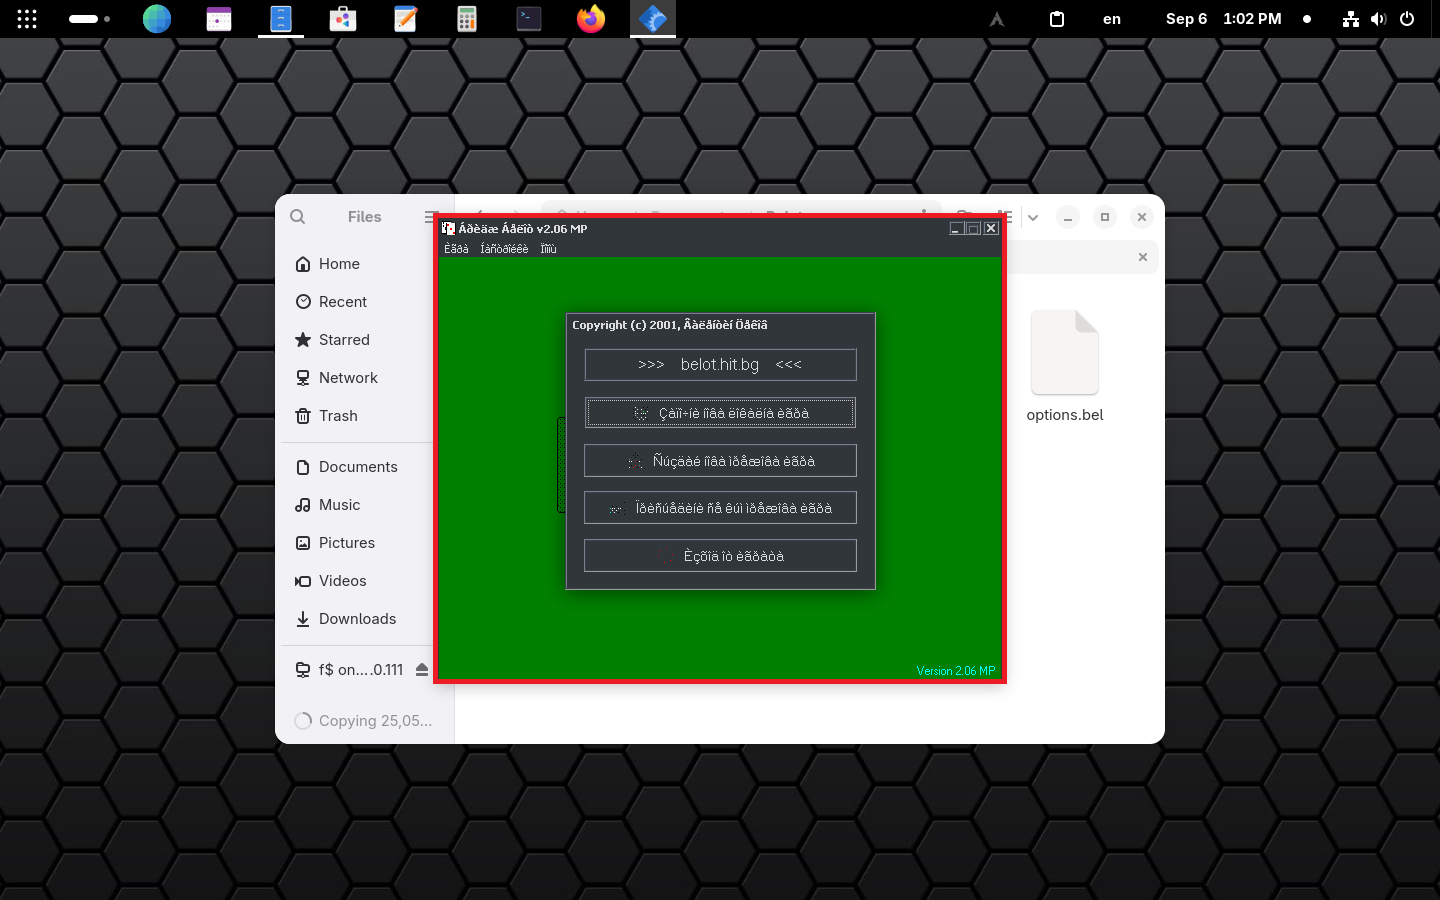Open the Videos folder in the sidebar
The image size is (1440, 900).
364,581
